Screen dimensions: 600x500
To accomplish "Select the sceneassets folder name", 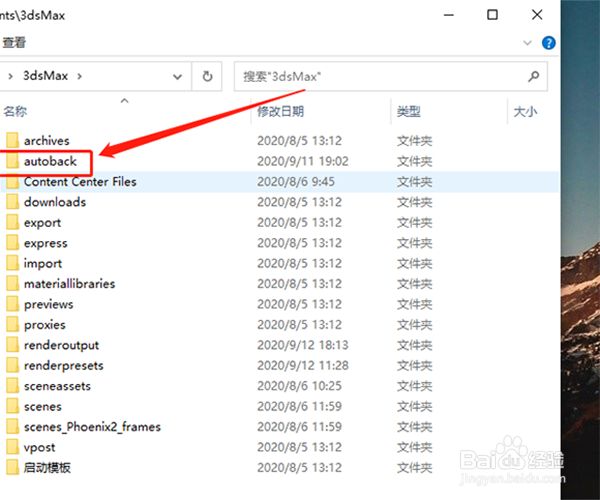I will coord(57,386).
